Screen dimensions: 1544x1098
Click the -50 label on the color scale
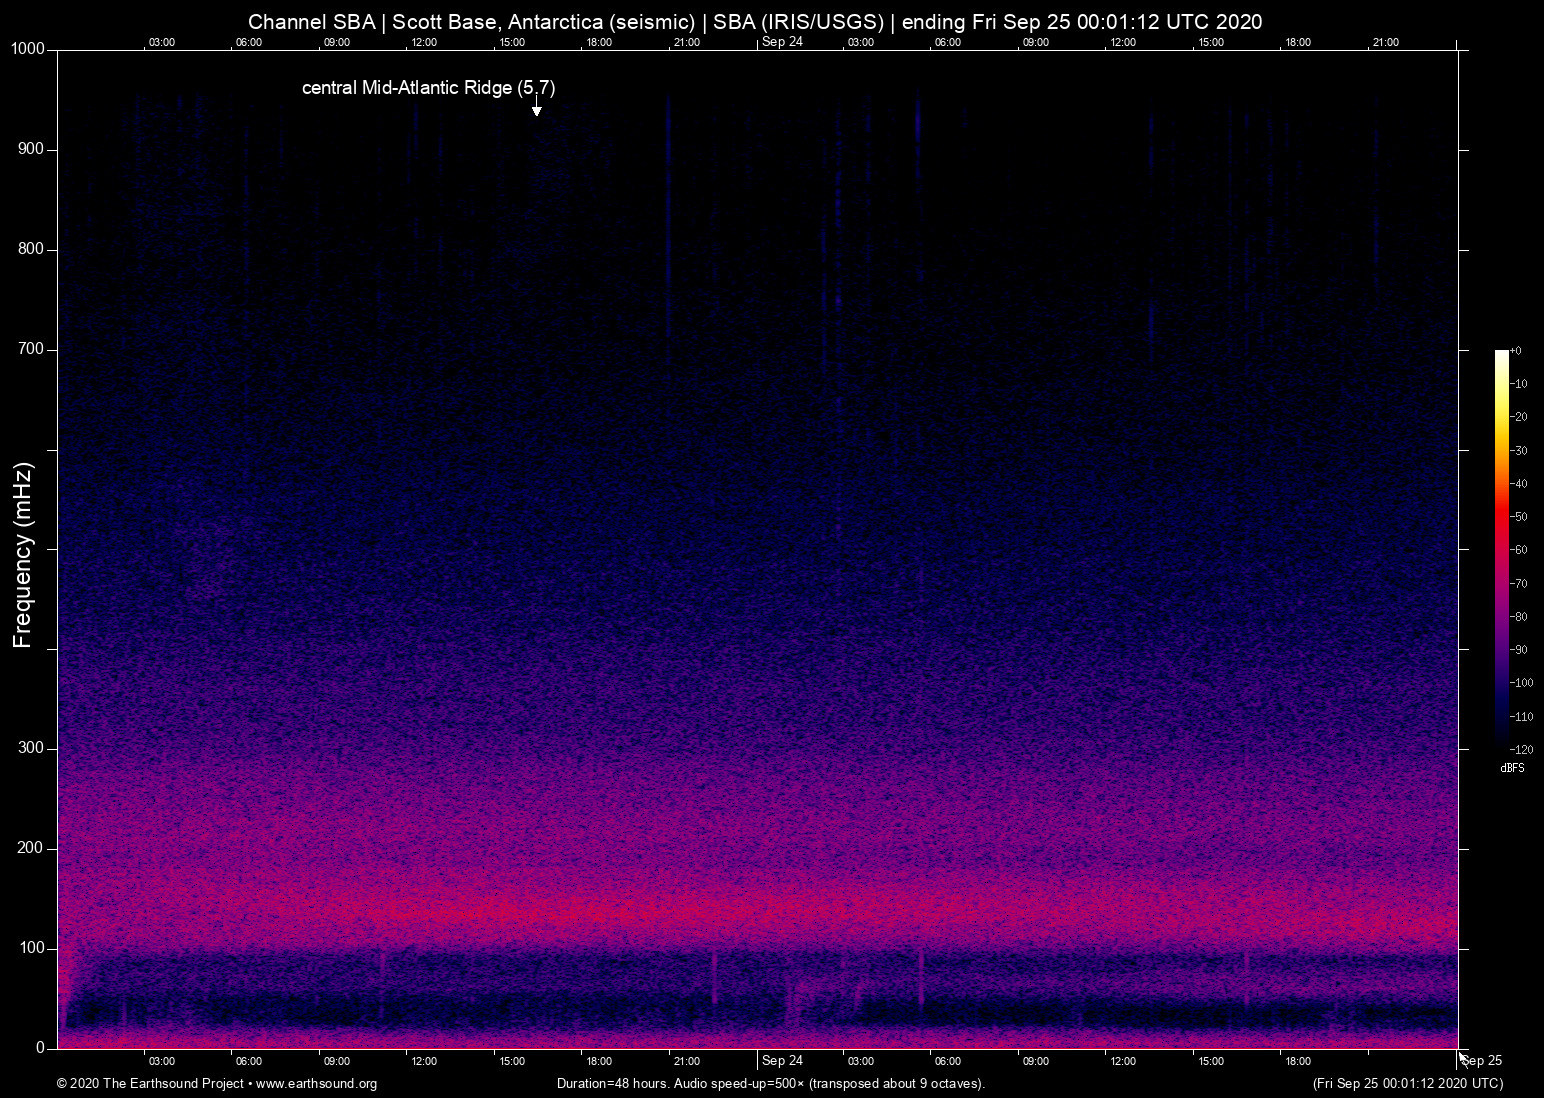[1520, 517]
